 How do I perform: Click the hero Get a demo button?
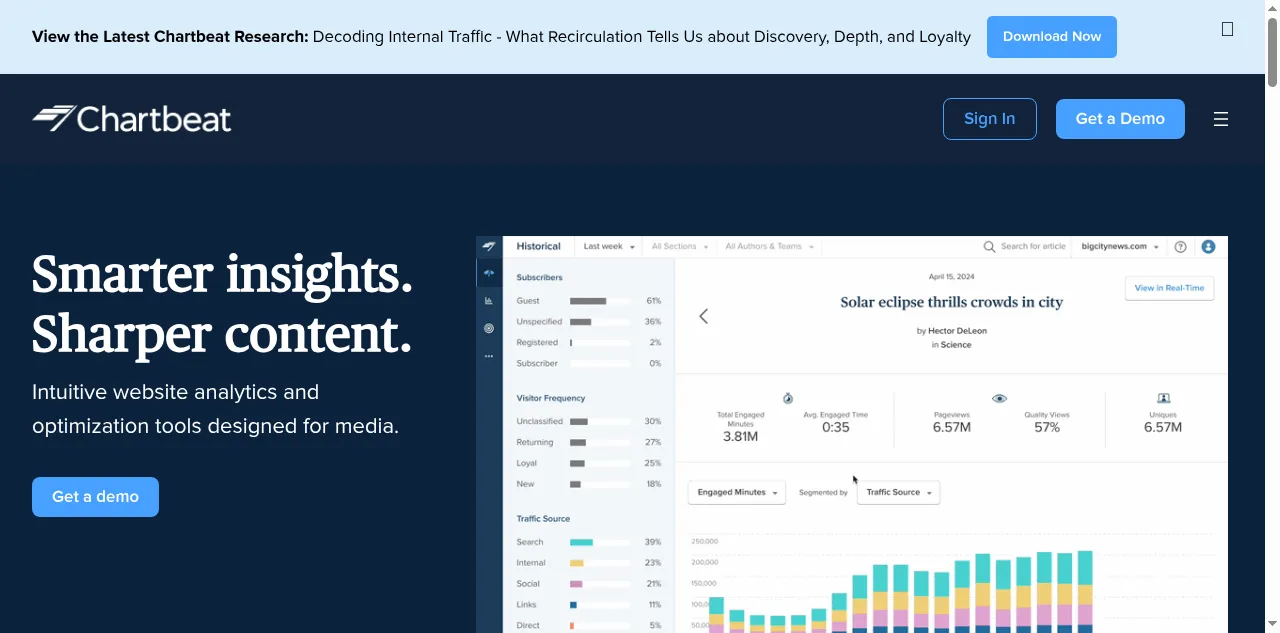coord(95,497)
